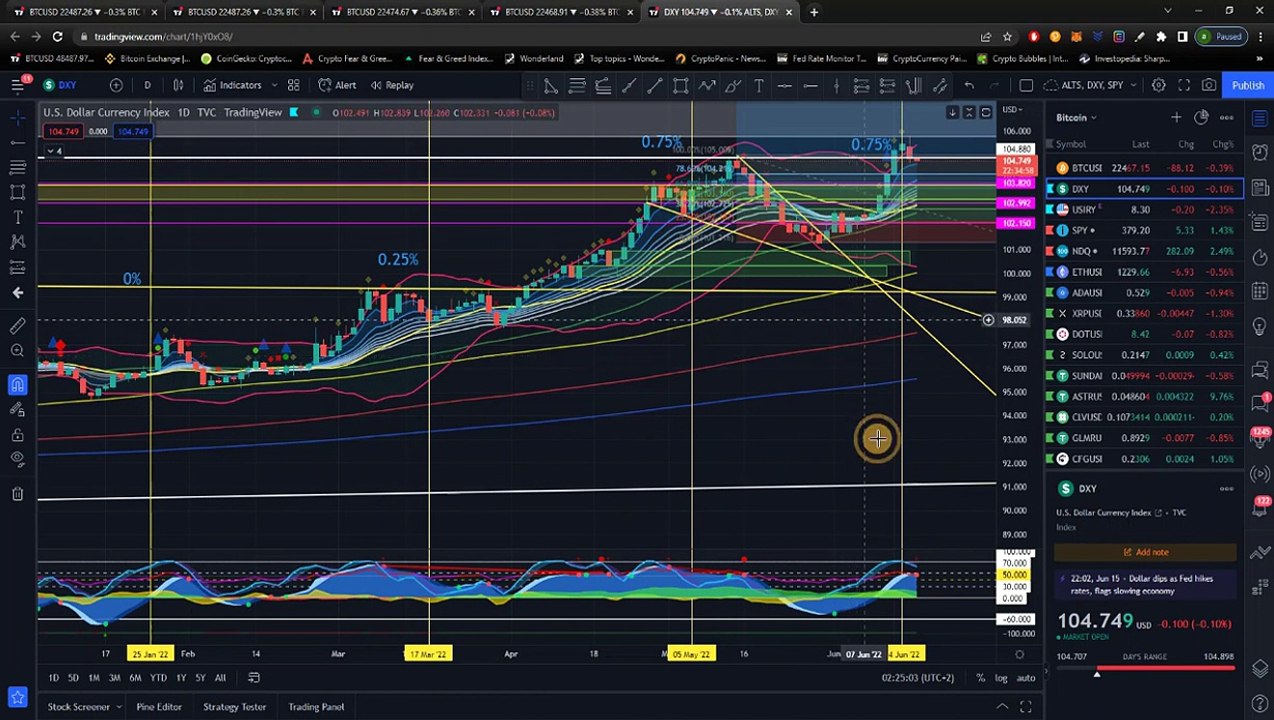Select the ETHUSD row in watchlist
Viewport: 1274px width, 720px height.
[1145, 272]
